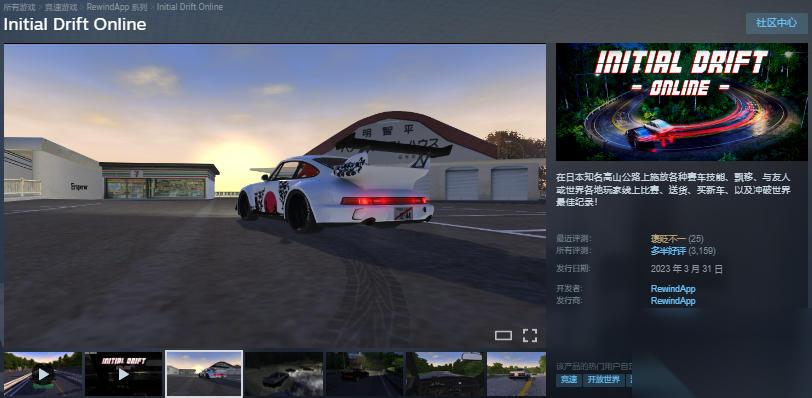Open screenshot in fullscreen view
The width and height of the screenshot is (812, 398).
[530, 335]
